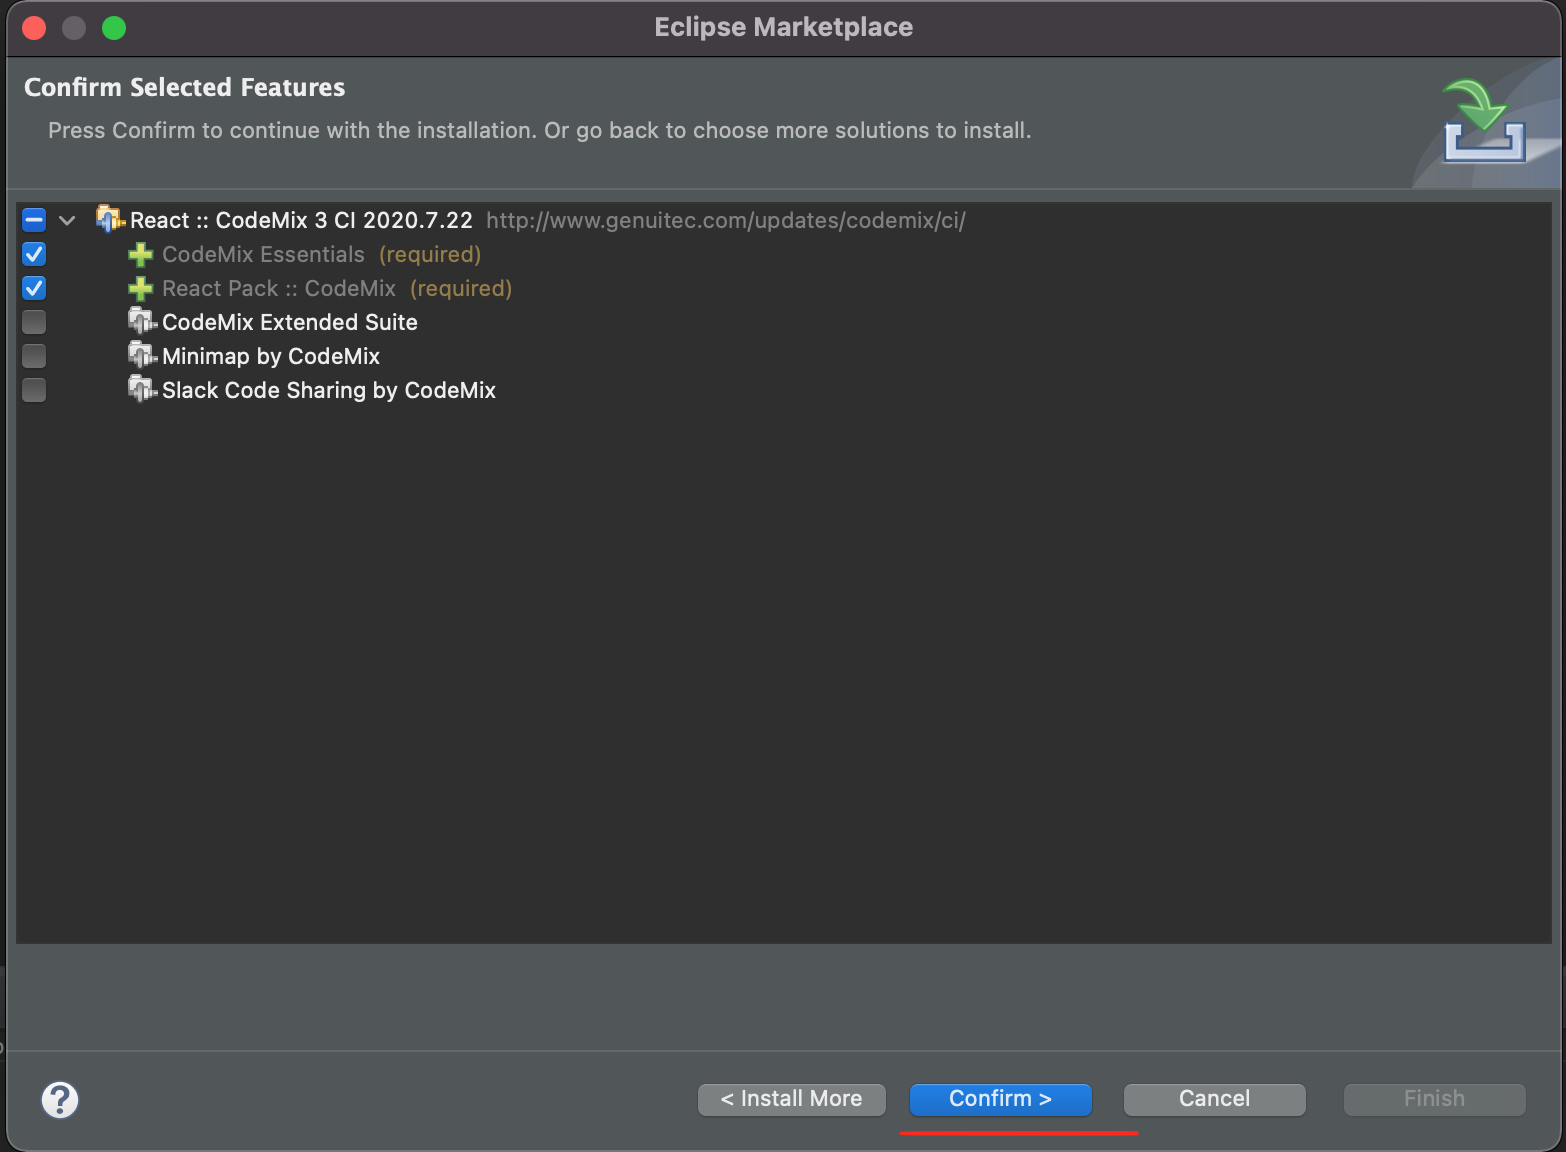Click the green plus icon beside React Pack
This screenshot has height=1152, width=1566.
[x=141, y=289]
